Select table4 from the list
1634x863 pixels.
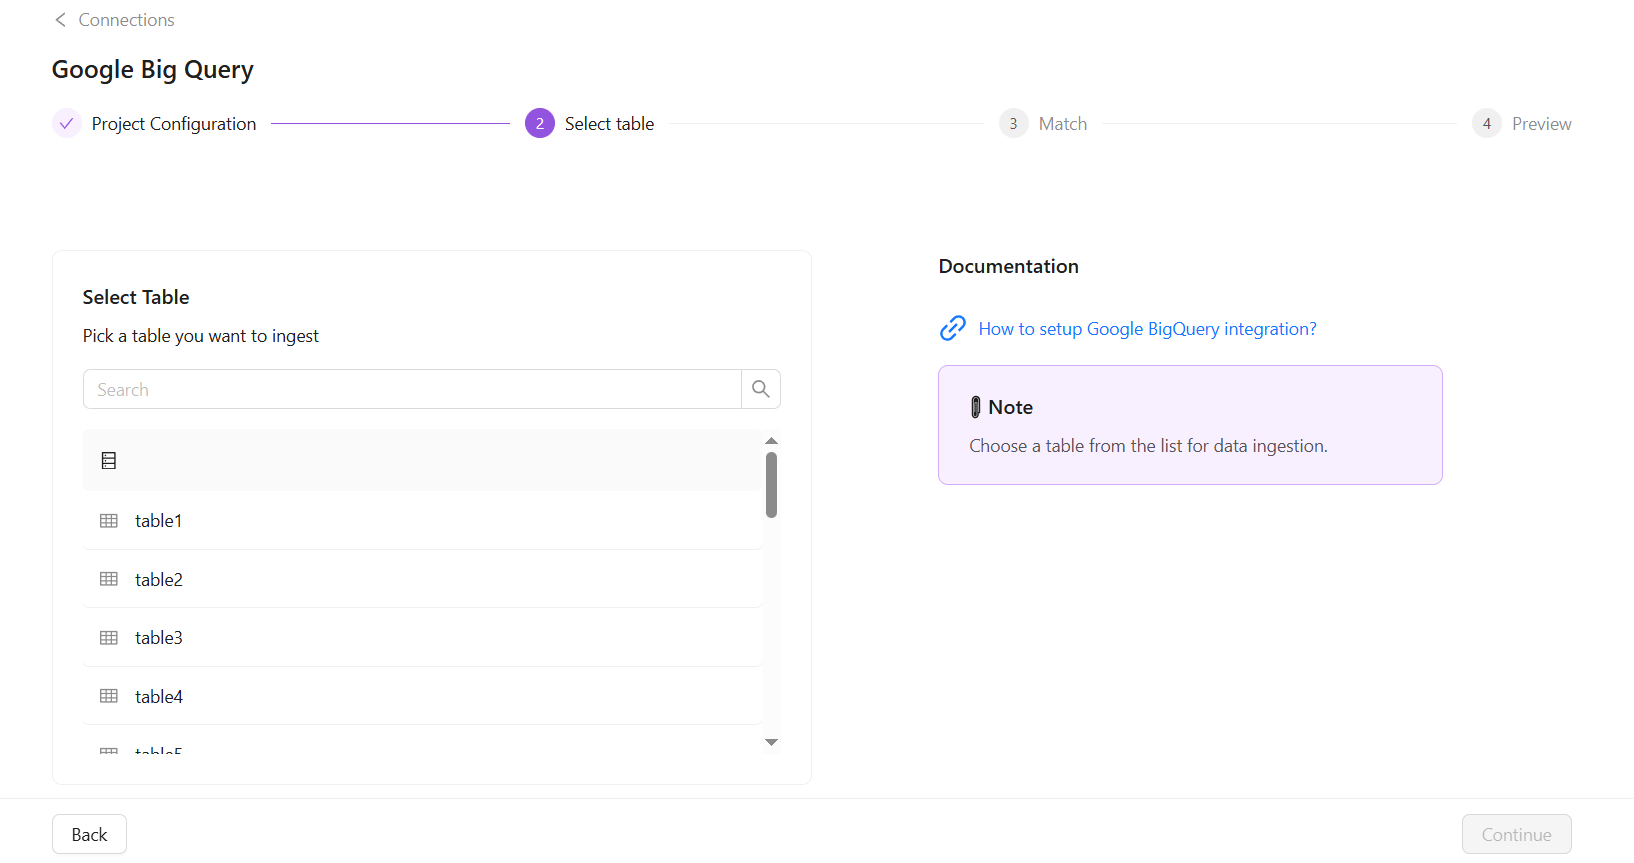coord(422,697)
